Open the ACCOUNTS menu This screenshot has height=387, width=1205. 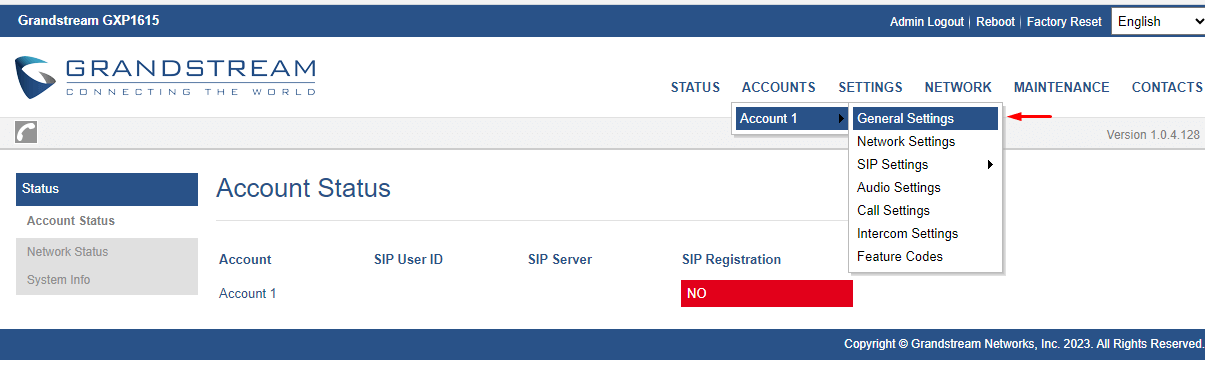tap(778, 87)
